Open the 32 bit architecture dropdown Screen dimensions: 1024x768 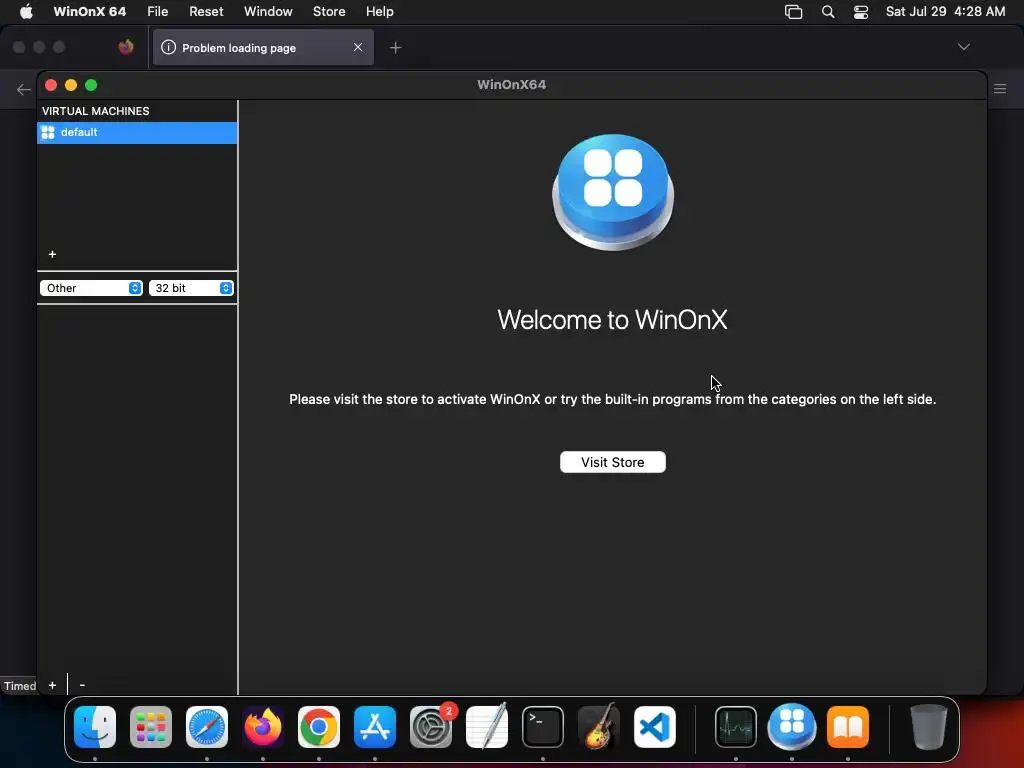tap(191, 288)
